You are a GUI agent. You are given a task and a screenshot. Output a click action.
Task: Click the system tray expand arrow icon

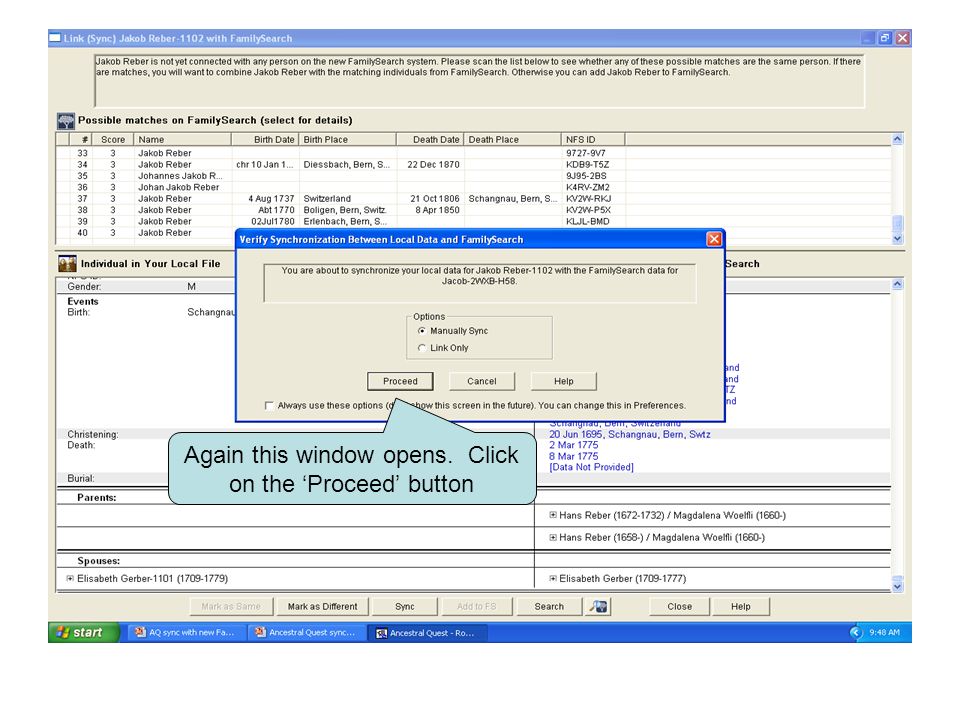click(x=856, y=632)
